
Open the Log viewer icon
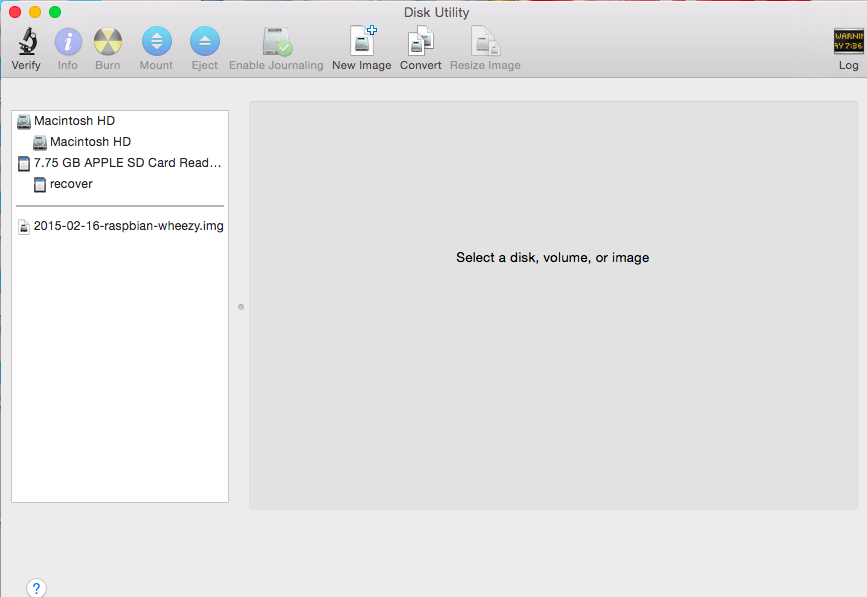(848, 42)
